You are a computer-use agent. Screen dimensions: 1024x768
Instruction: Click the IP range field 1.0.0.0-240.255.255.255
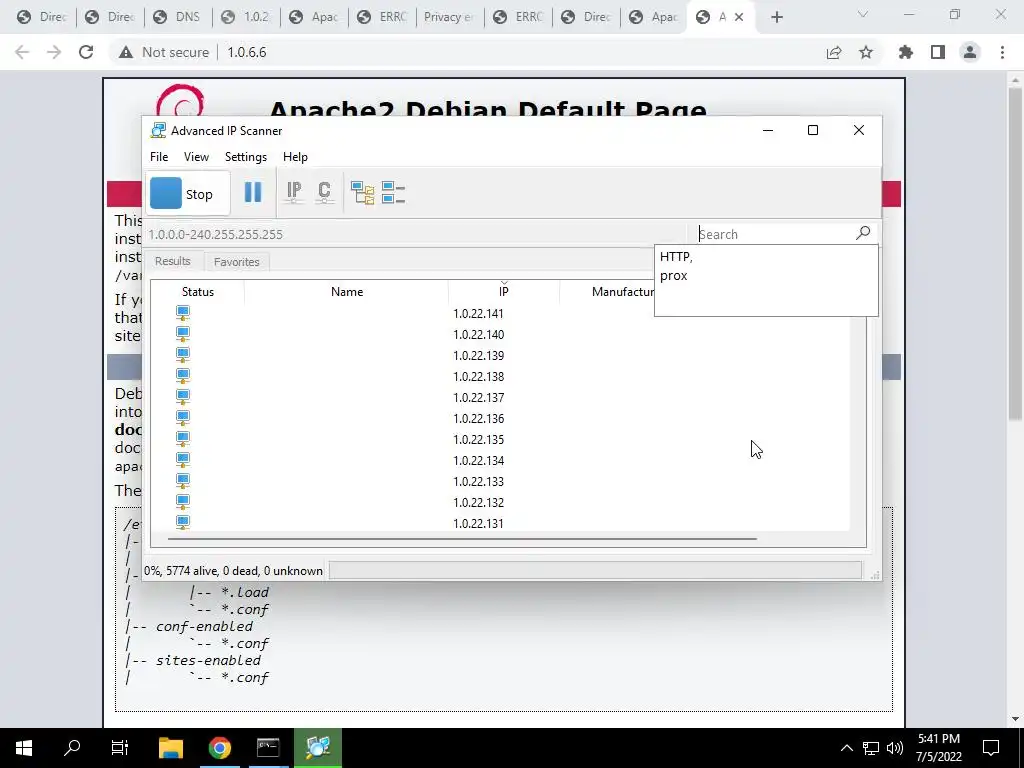415,234
